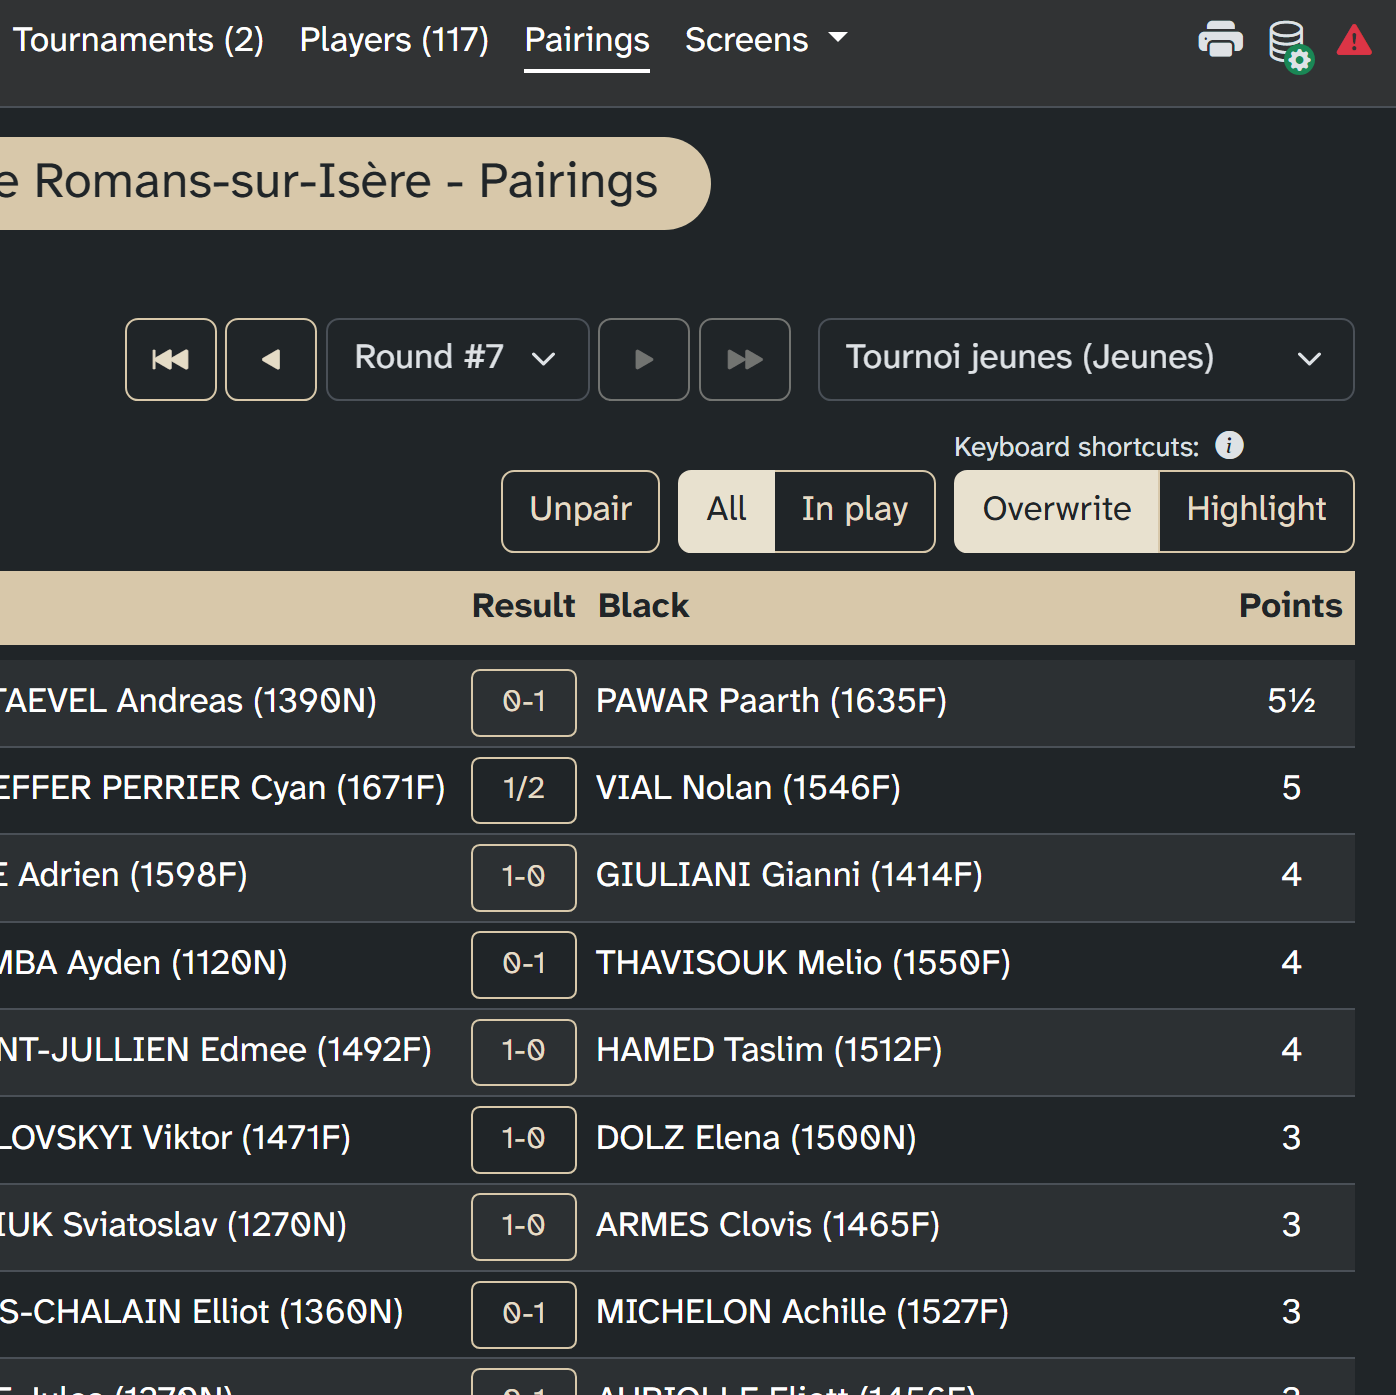This screenshot has width=1396, height=1395.
Task: Select player PAWAR Paarth (1635F)
Action: coord(771,701)
